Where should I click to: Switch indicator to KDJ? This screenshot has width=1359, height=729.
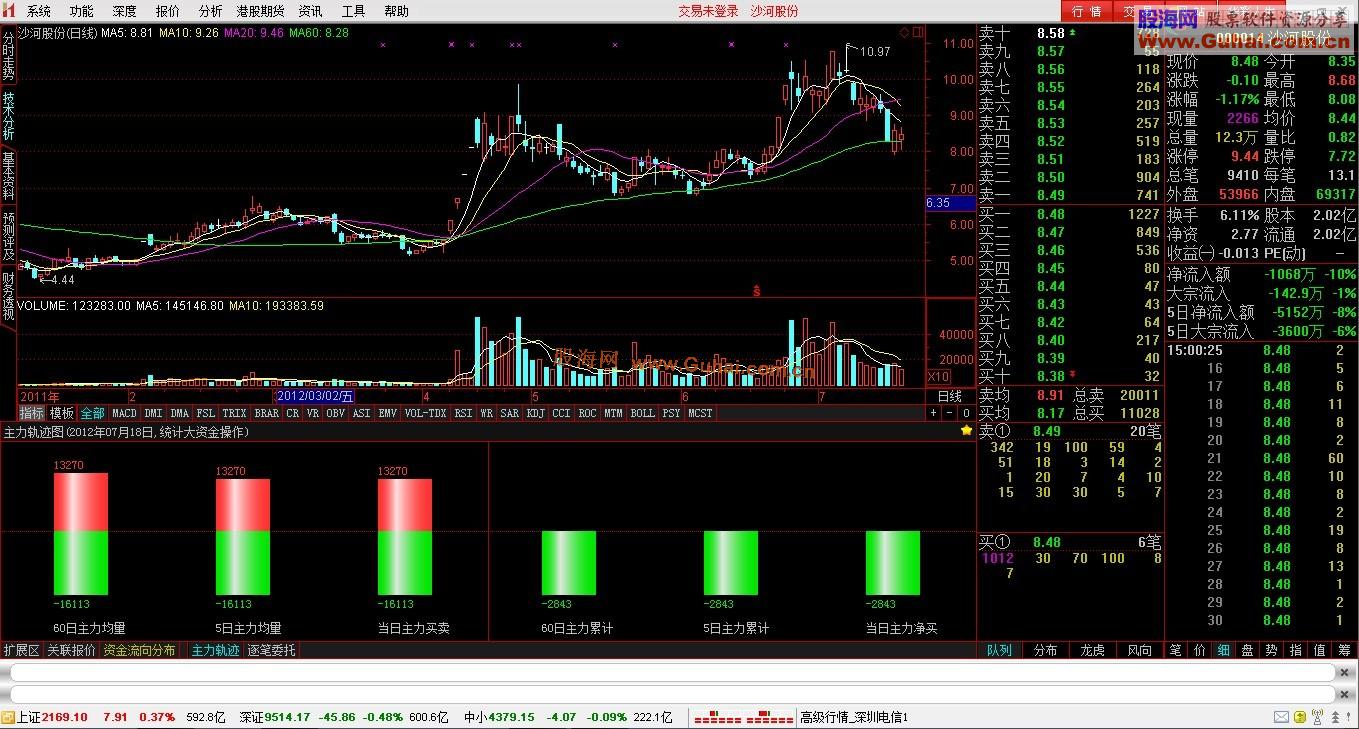[535, 413]
